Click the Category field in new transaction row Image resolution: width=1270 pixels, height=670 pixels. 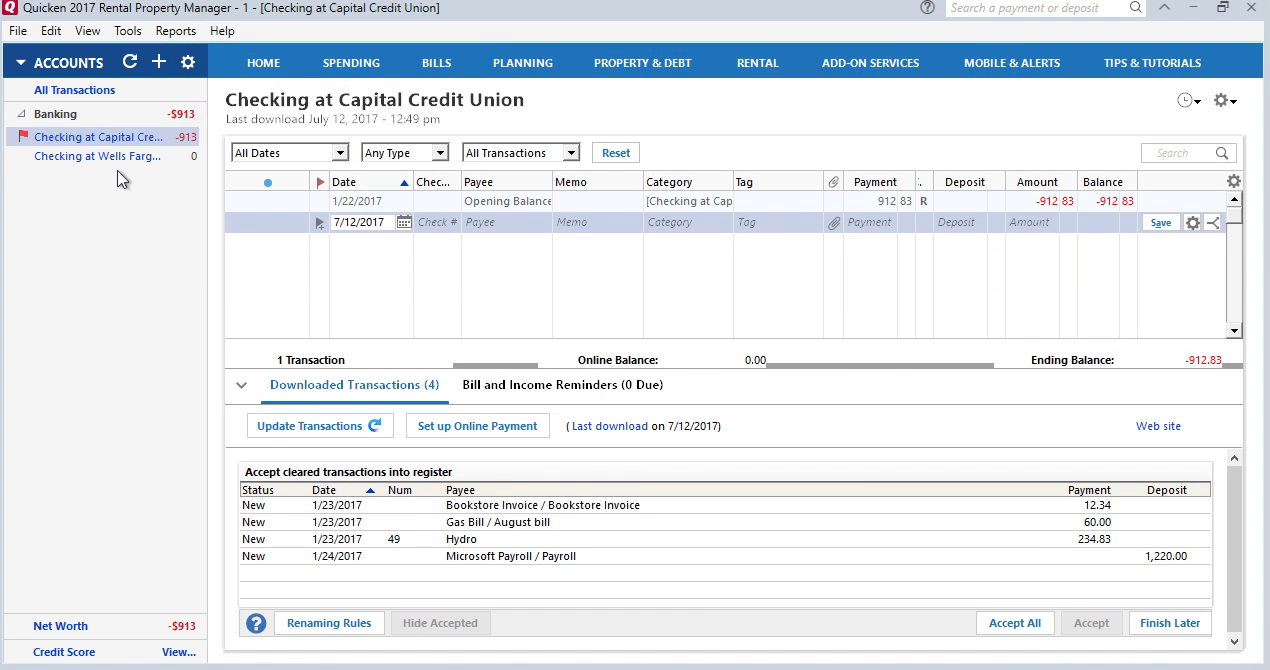pos(688,222)
